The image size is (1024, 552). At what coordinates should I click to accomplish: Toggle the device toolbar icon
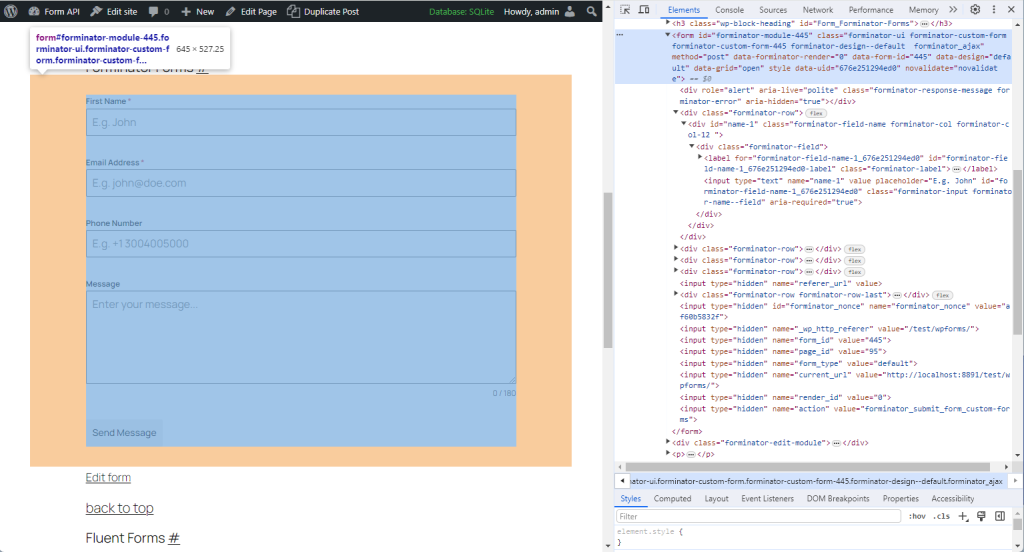click(x=646, y=10)
